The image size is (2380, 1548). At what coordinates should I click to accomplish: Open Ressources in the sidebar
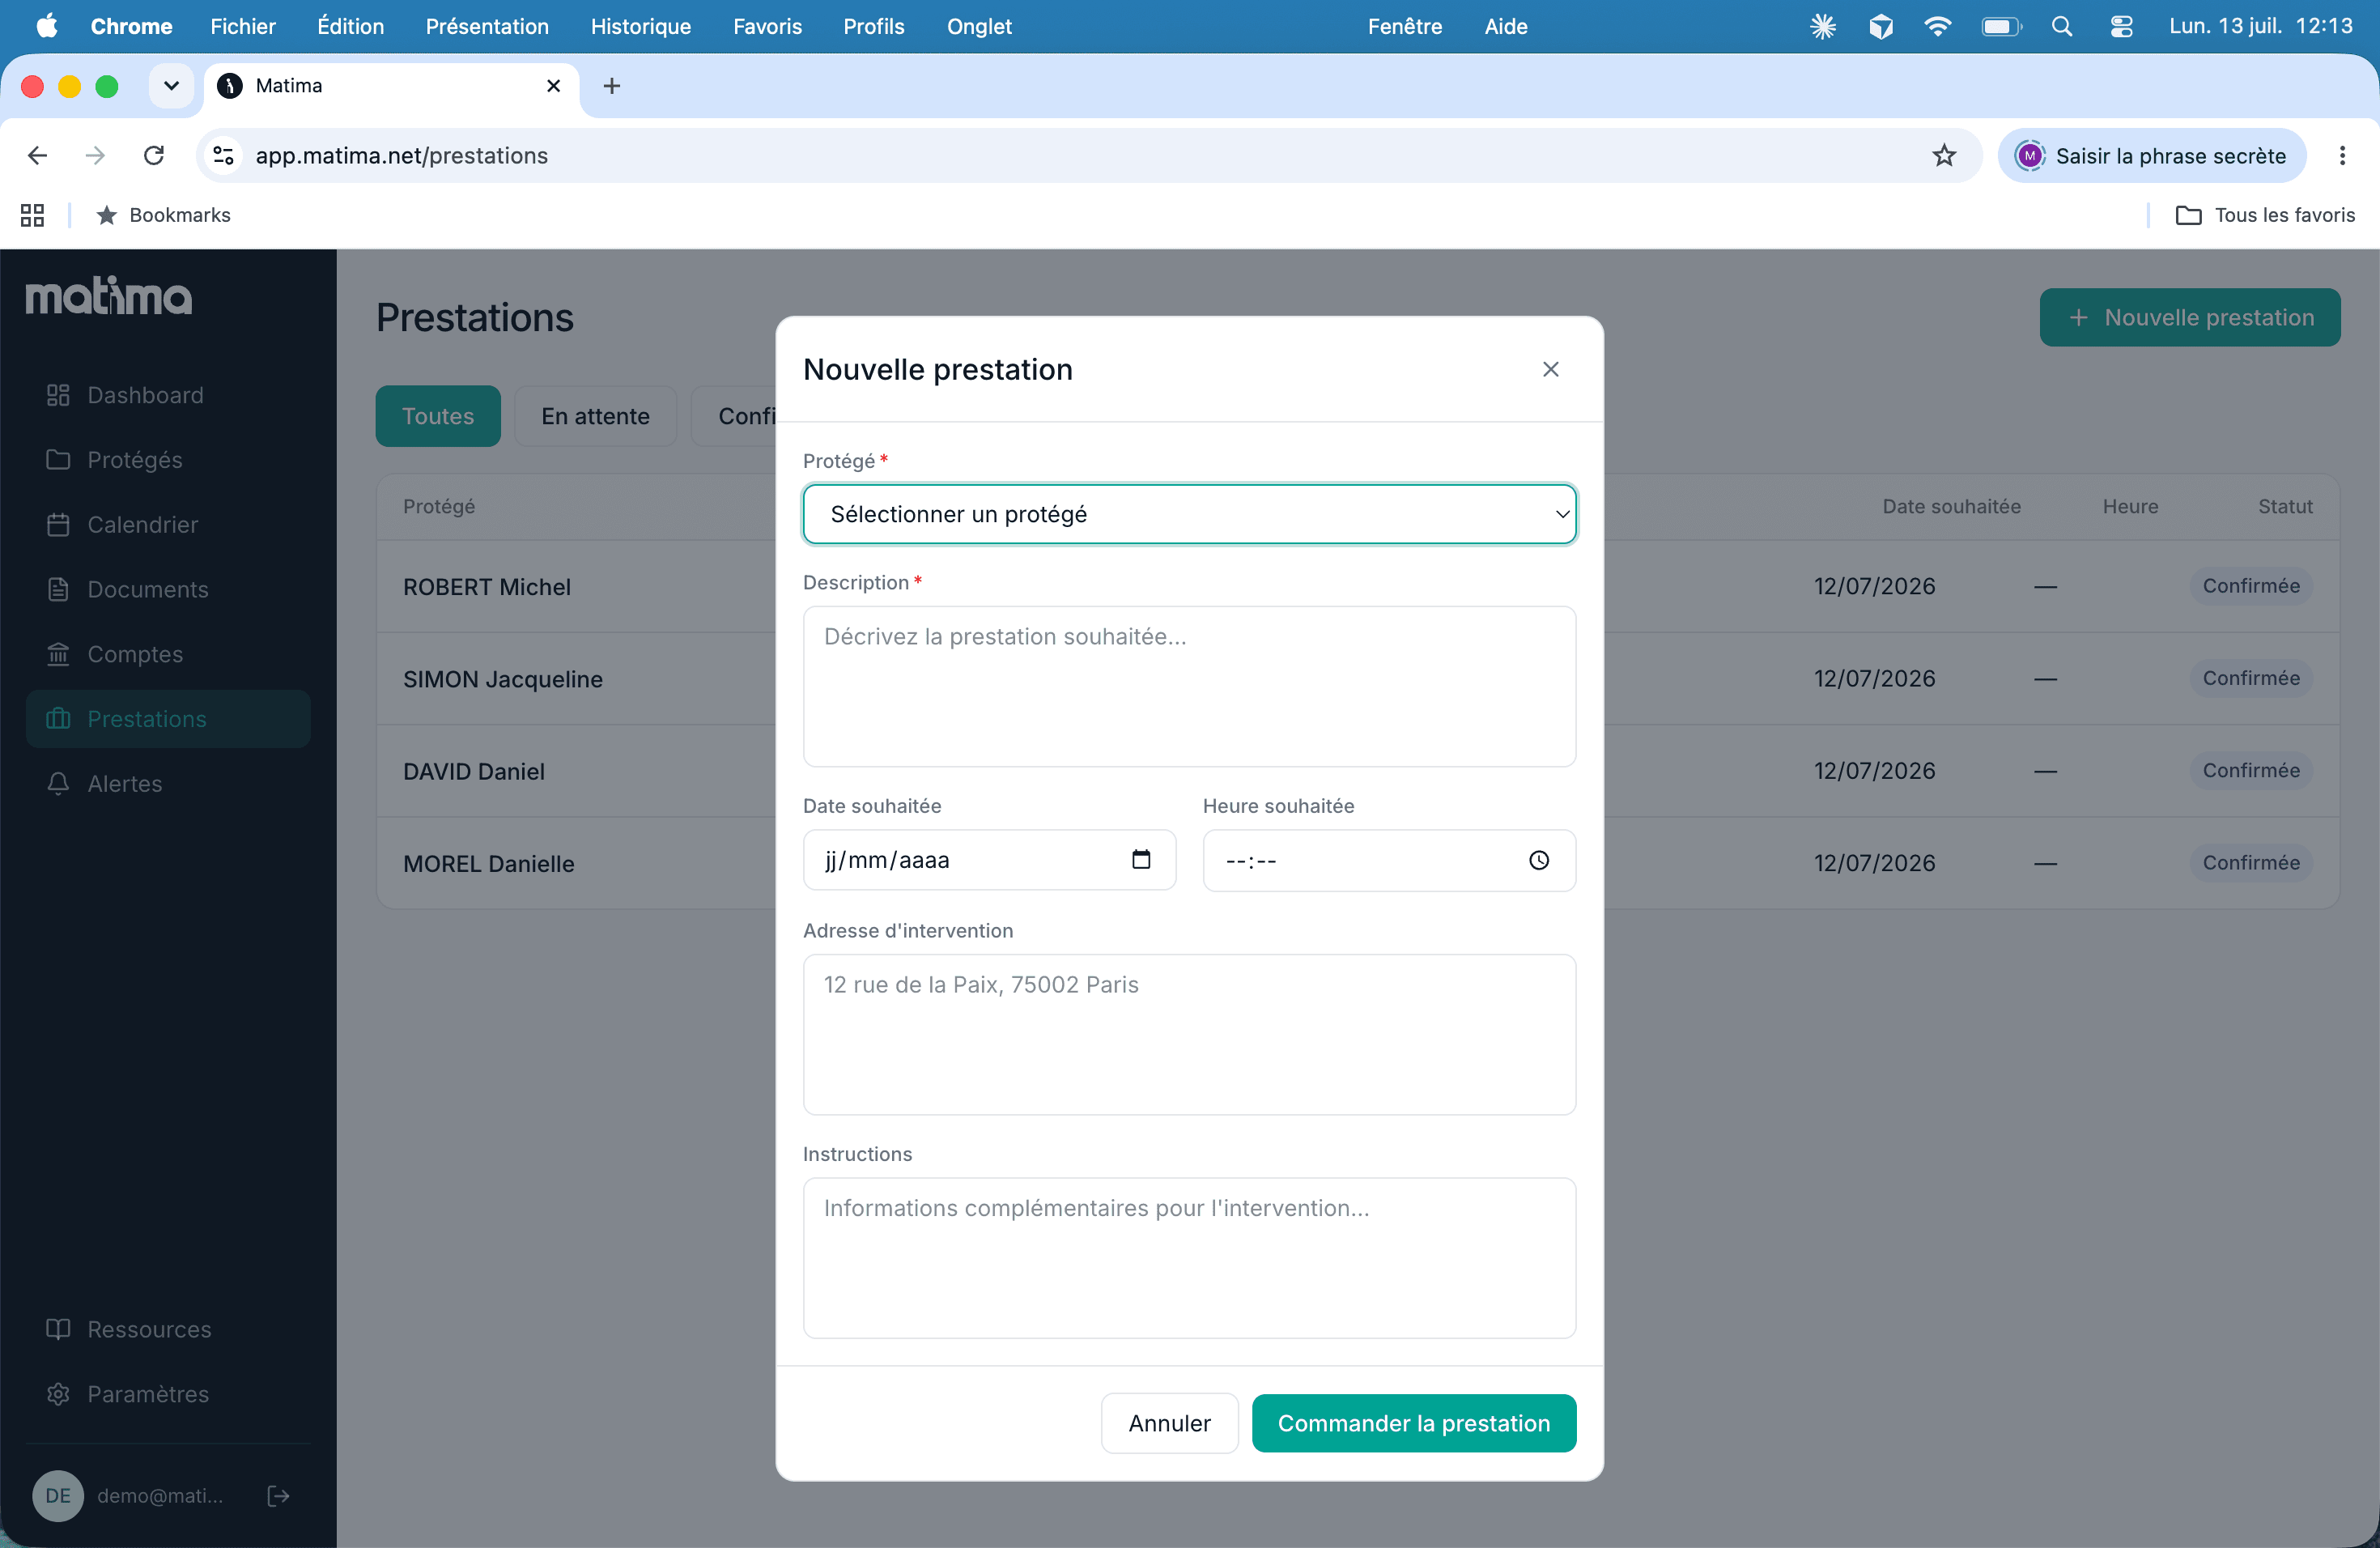point(168,1329)
